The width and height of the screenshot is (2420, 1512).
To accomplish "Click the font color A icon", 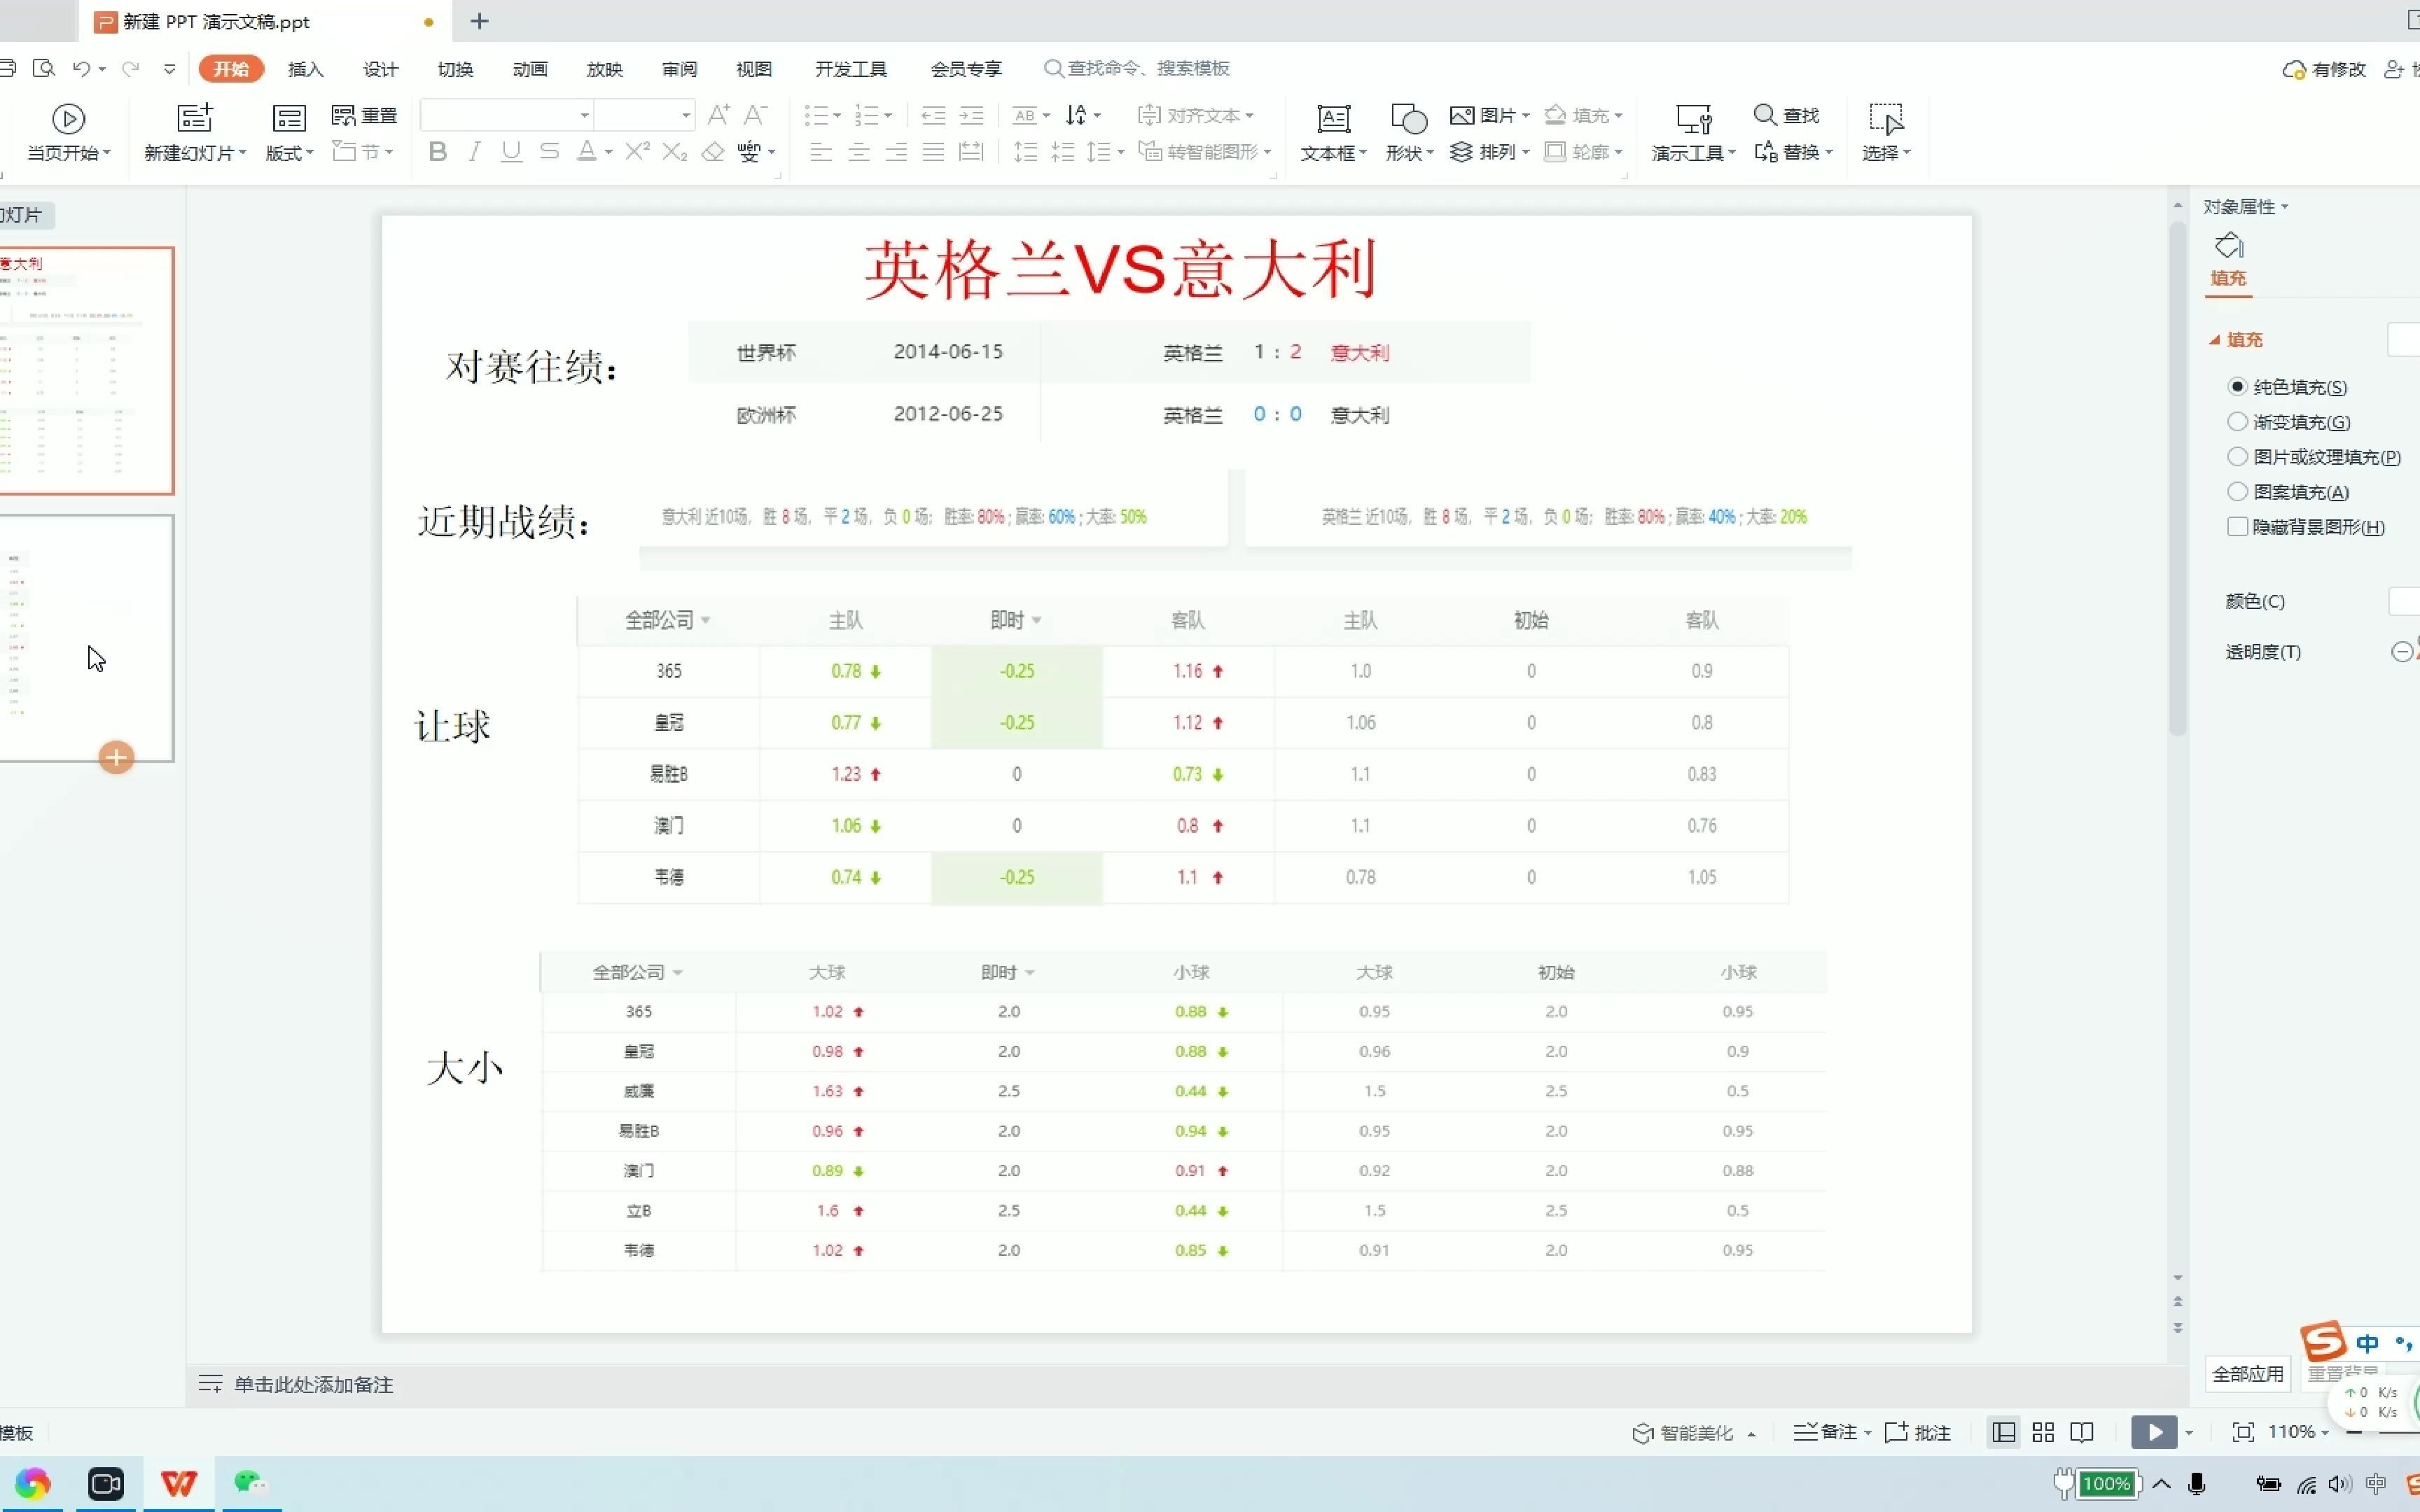I will 587,152.
